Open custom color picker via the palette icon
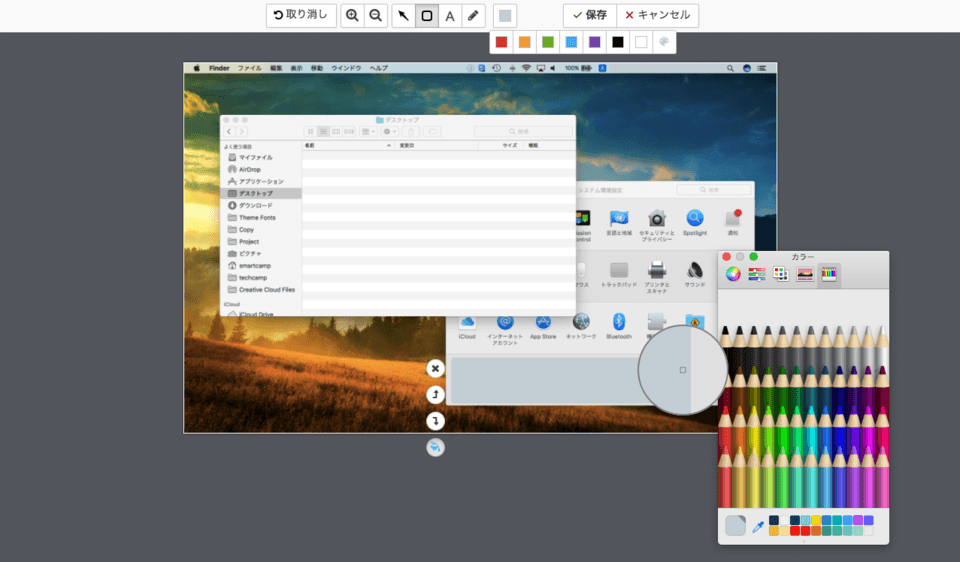 664,42
